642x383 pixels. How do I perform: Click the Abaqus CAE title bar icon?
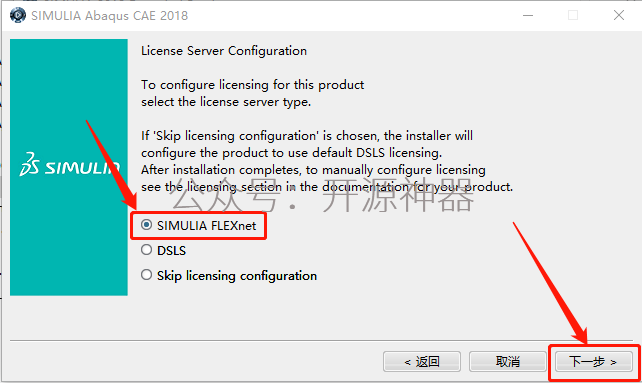pyautogui.click(x=18, y=15)
